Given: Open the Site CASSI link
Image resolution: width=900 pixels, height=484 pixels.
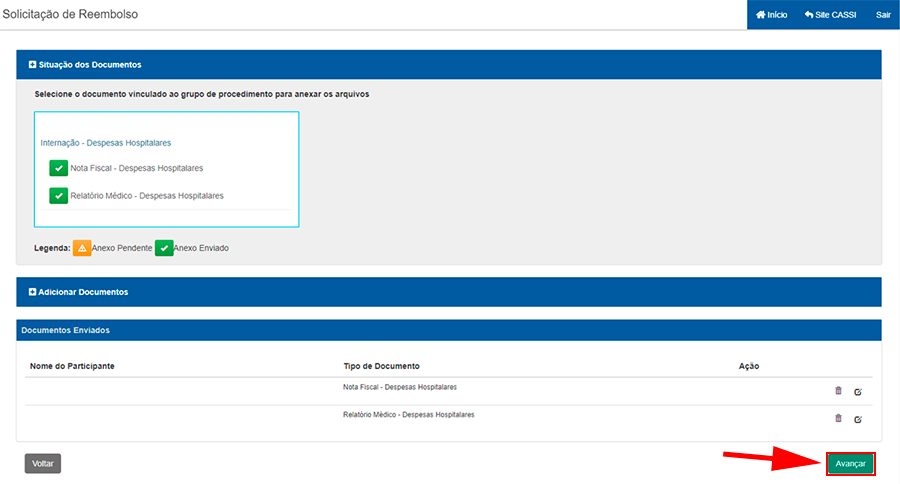Looking at the screenshot, I should tap(830, 15).
